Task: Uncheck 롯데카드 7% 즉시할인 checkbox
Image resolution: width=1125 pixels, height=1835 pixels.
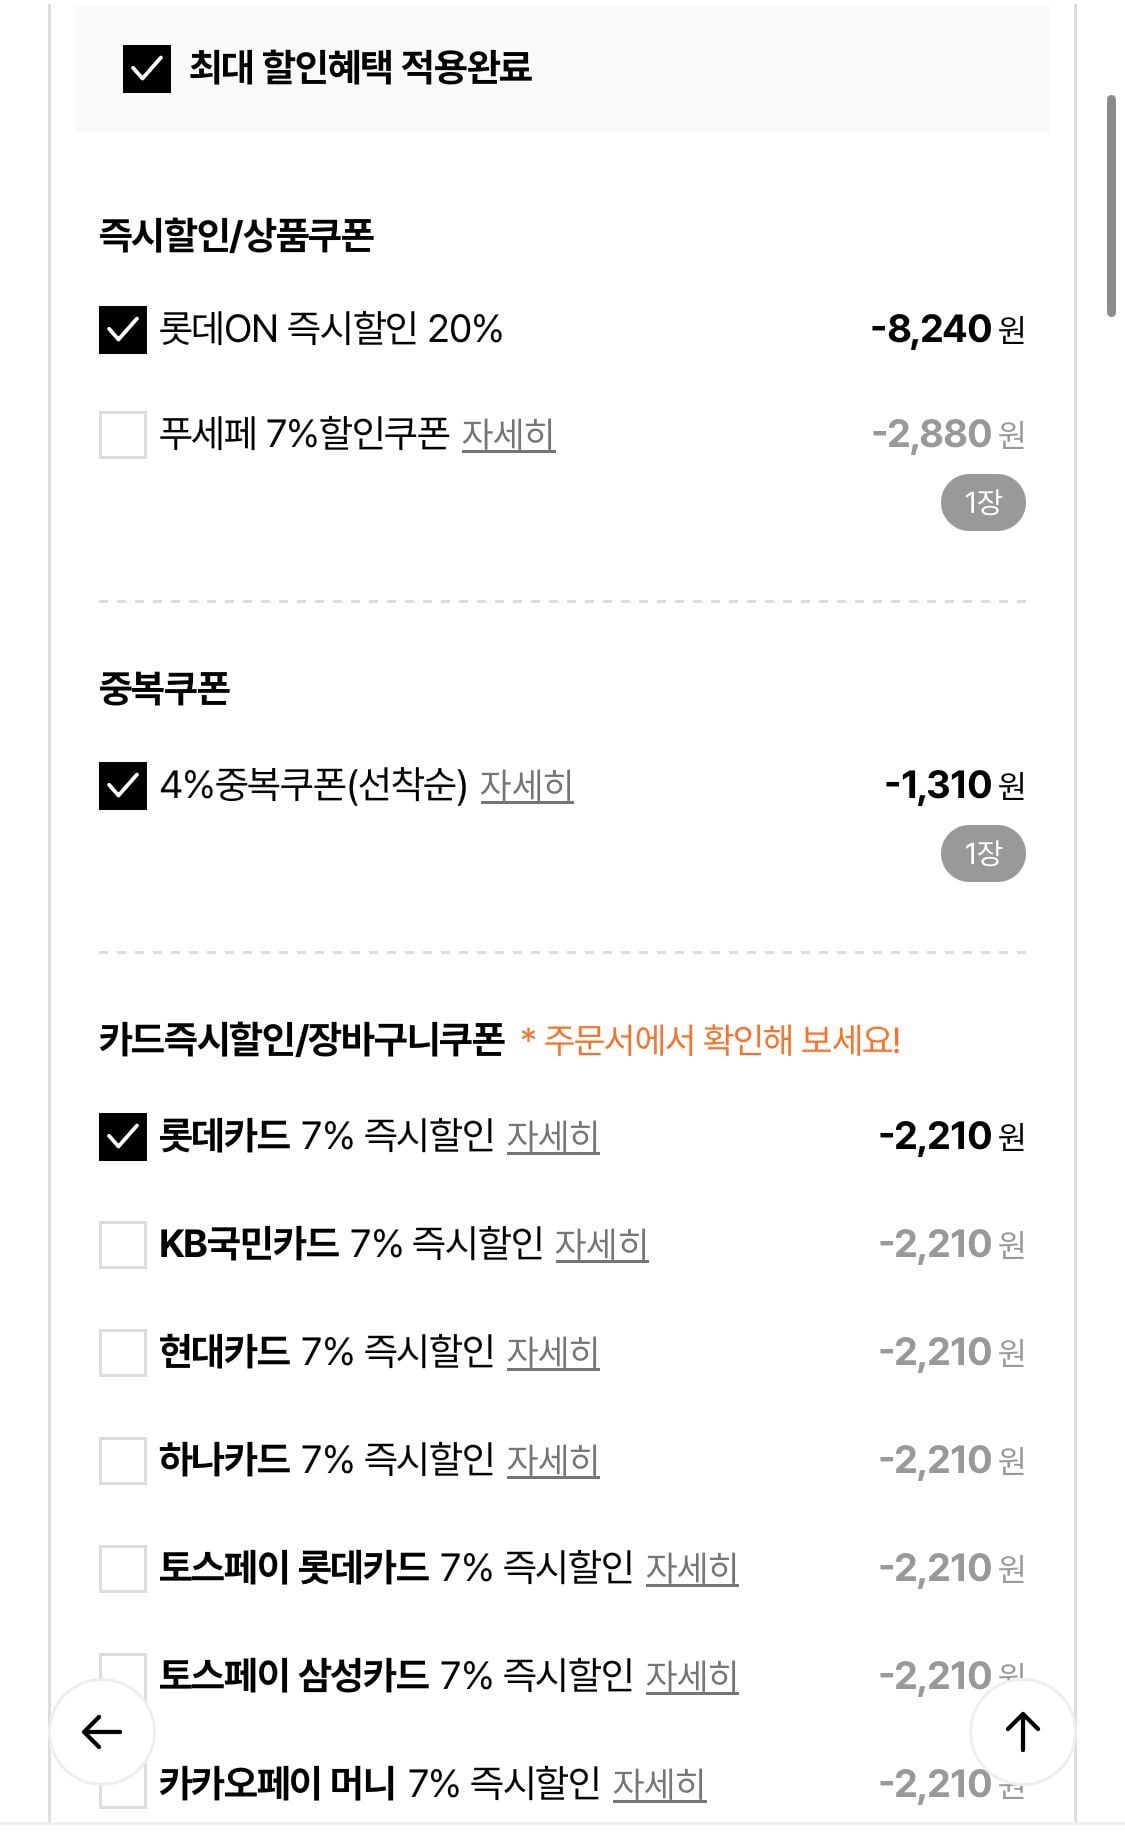Action: coord(122,1137)
